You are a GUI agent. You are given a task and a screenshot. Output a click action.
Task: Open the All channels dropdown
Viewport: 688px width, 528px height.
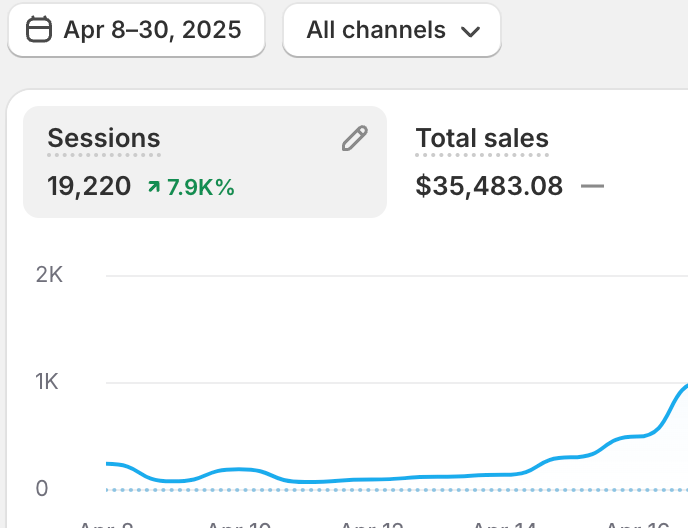click(392, 30)
